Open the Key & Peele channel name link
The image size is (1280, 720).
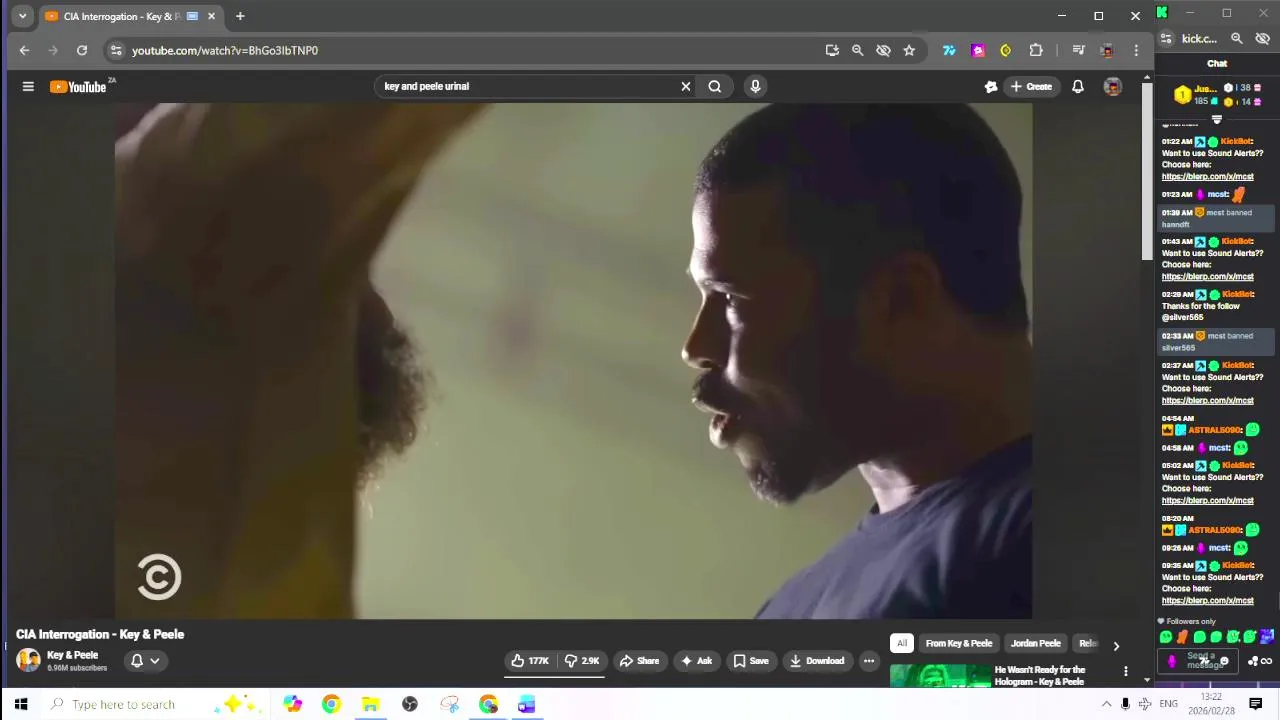(72, 655)
